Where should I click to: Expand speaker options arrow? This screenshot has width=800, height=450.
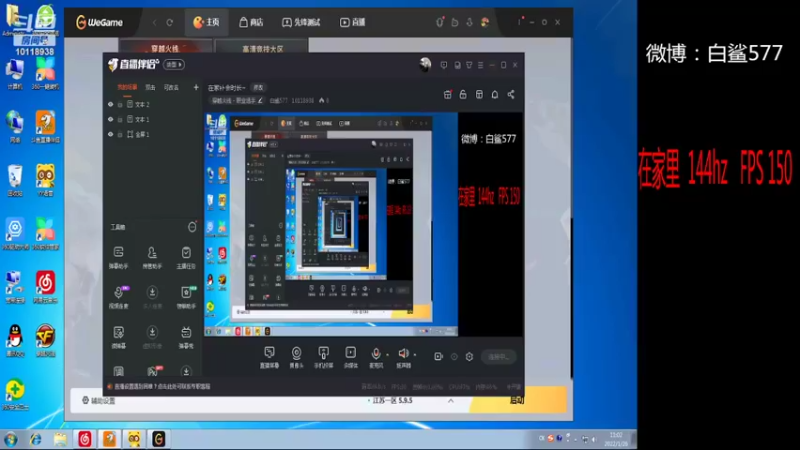click(415, 354)
